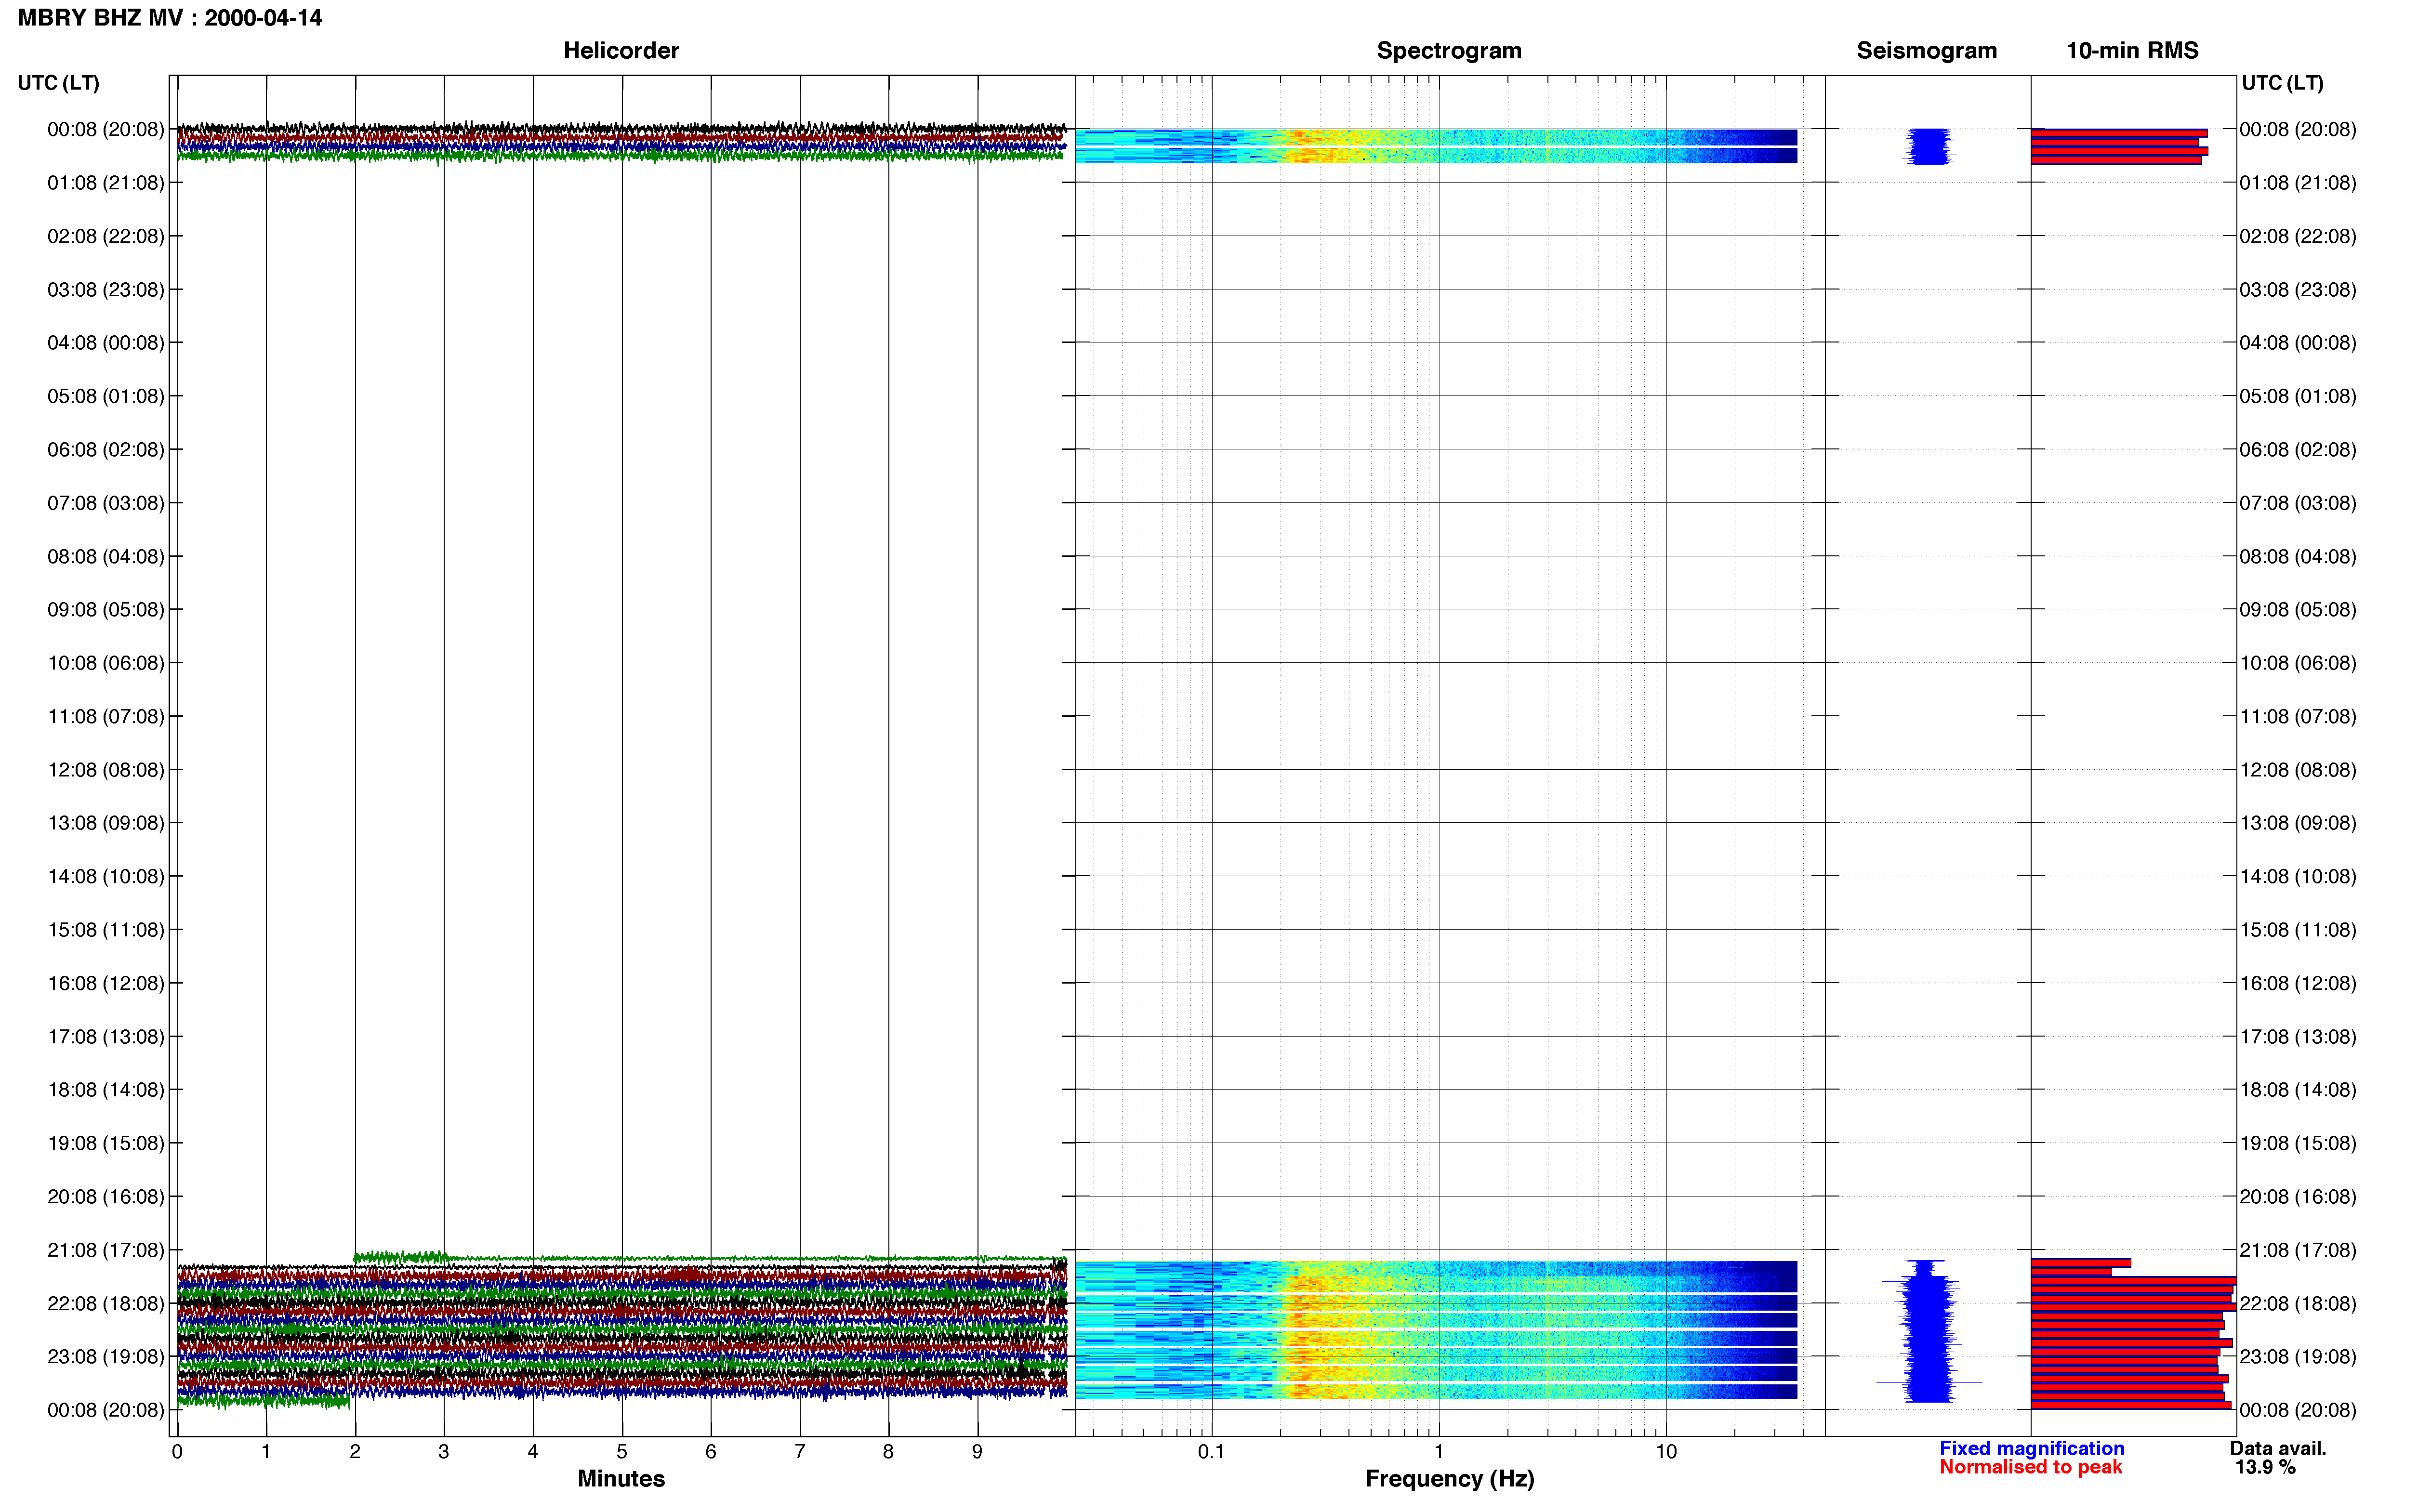Click Helicorder time label 04:08 (00:08)
This screenshot has height=1512, width=2418.
pyautogui.click(x=106, y=343)
